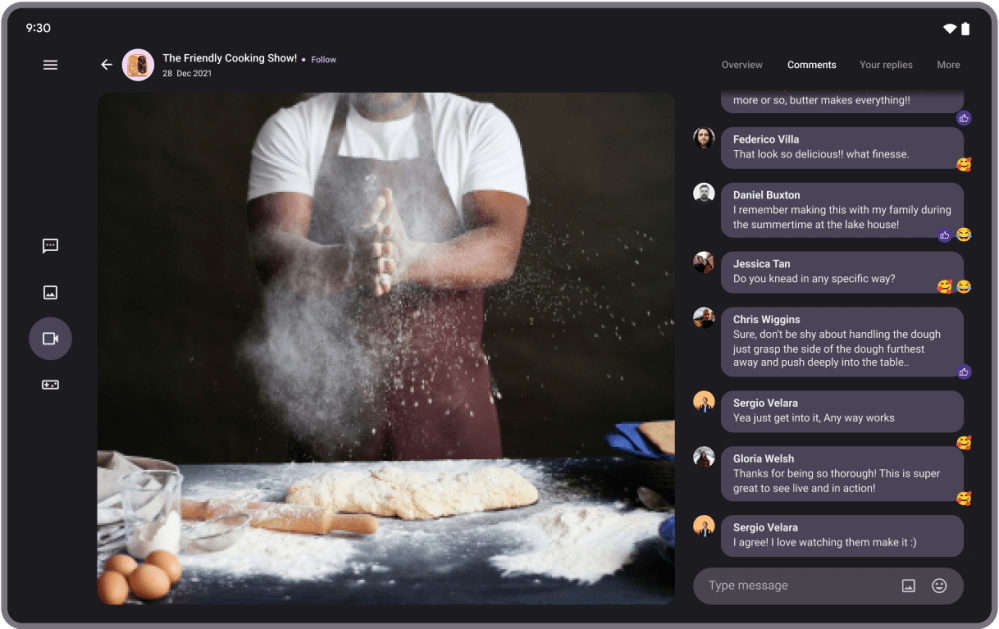Open Jessica Tan's profile avatar
The height and width of the screenshot is (629, 999).
pos(704,262)
